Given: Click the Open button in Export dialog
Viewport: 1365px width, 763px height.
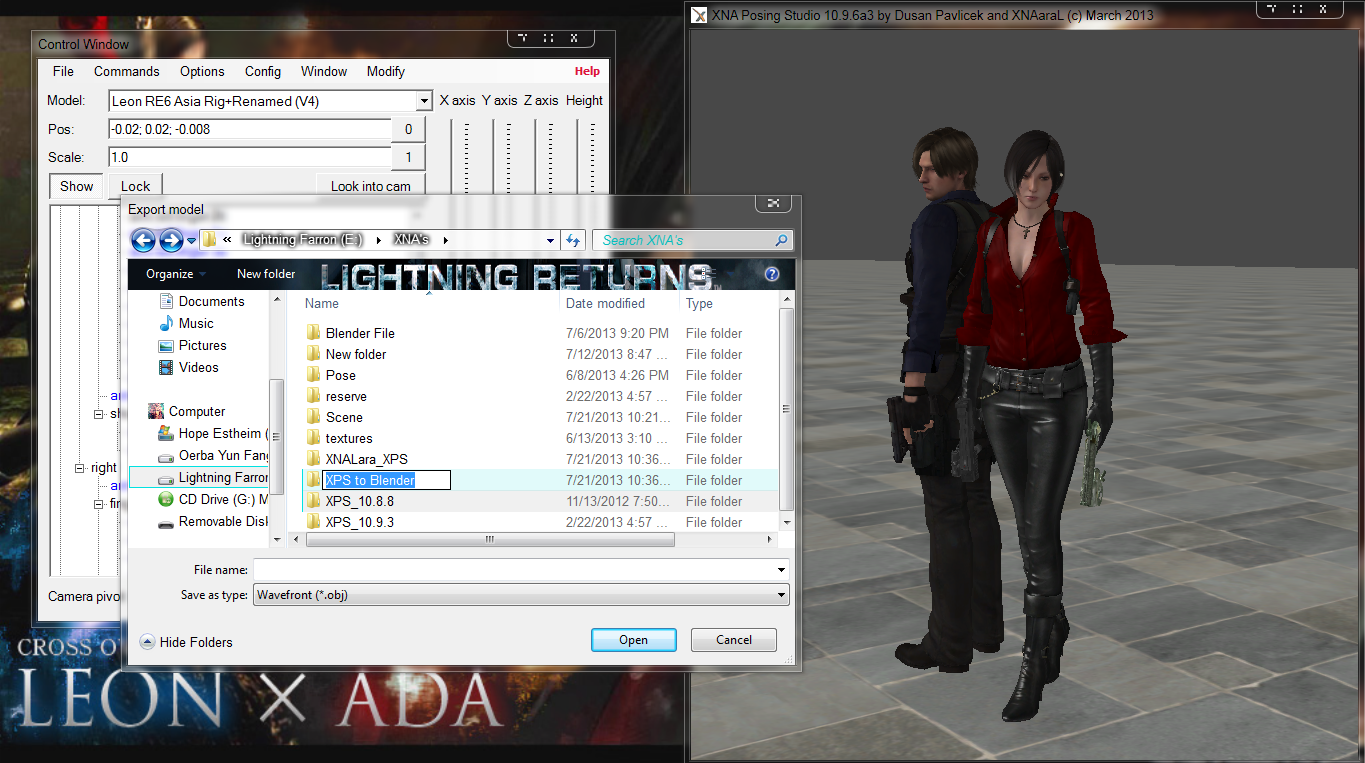Looking at the screenshot, I should coord(633,640).
